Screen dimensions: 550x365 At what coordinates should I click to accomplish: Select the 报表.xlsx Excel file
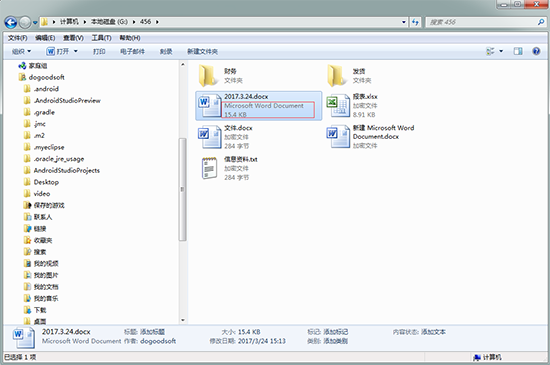pyautogui.click(x=353, y=106)
